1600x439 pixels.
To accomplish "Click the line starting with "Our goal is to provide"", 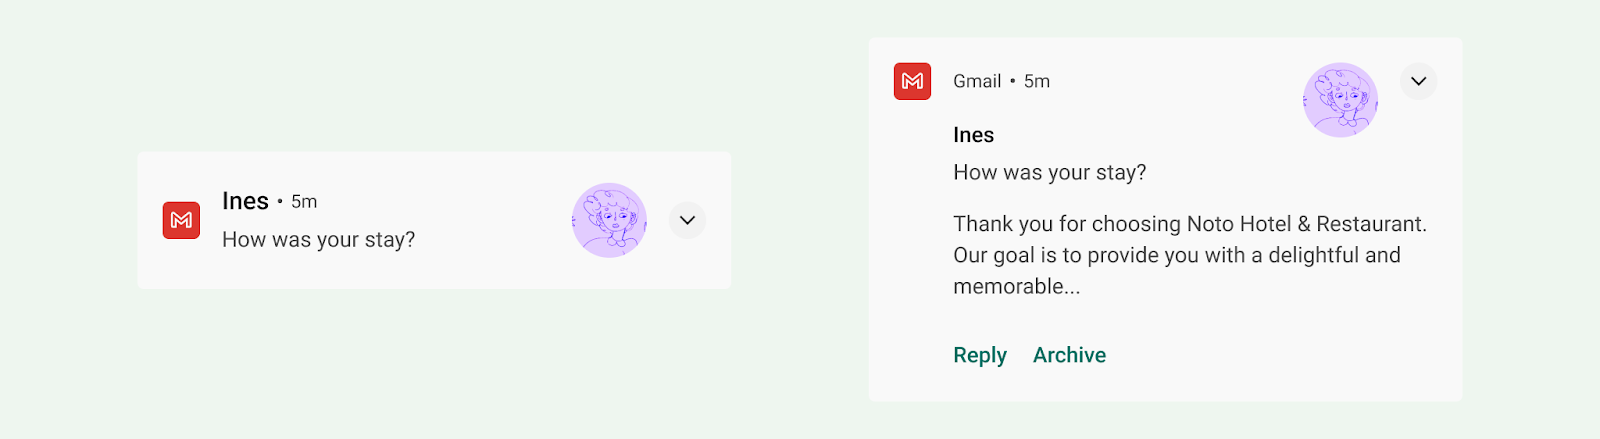I will [x=1176, y=255].
